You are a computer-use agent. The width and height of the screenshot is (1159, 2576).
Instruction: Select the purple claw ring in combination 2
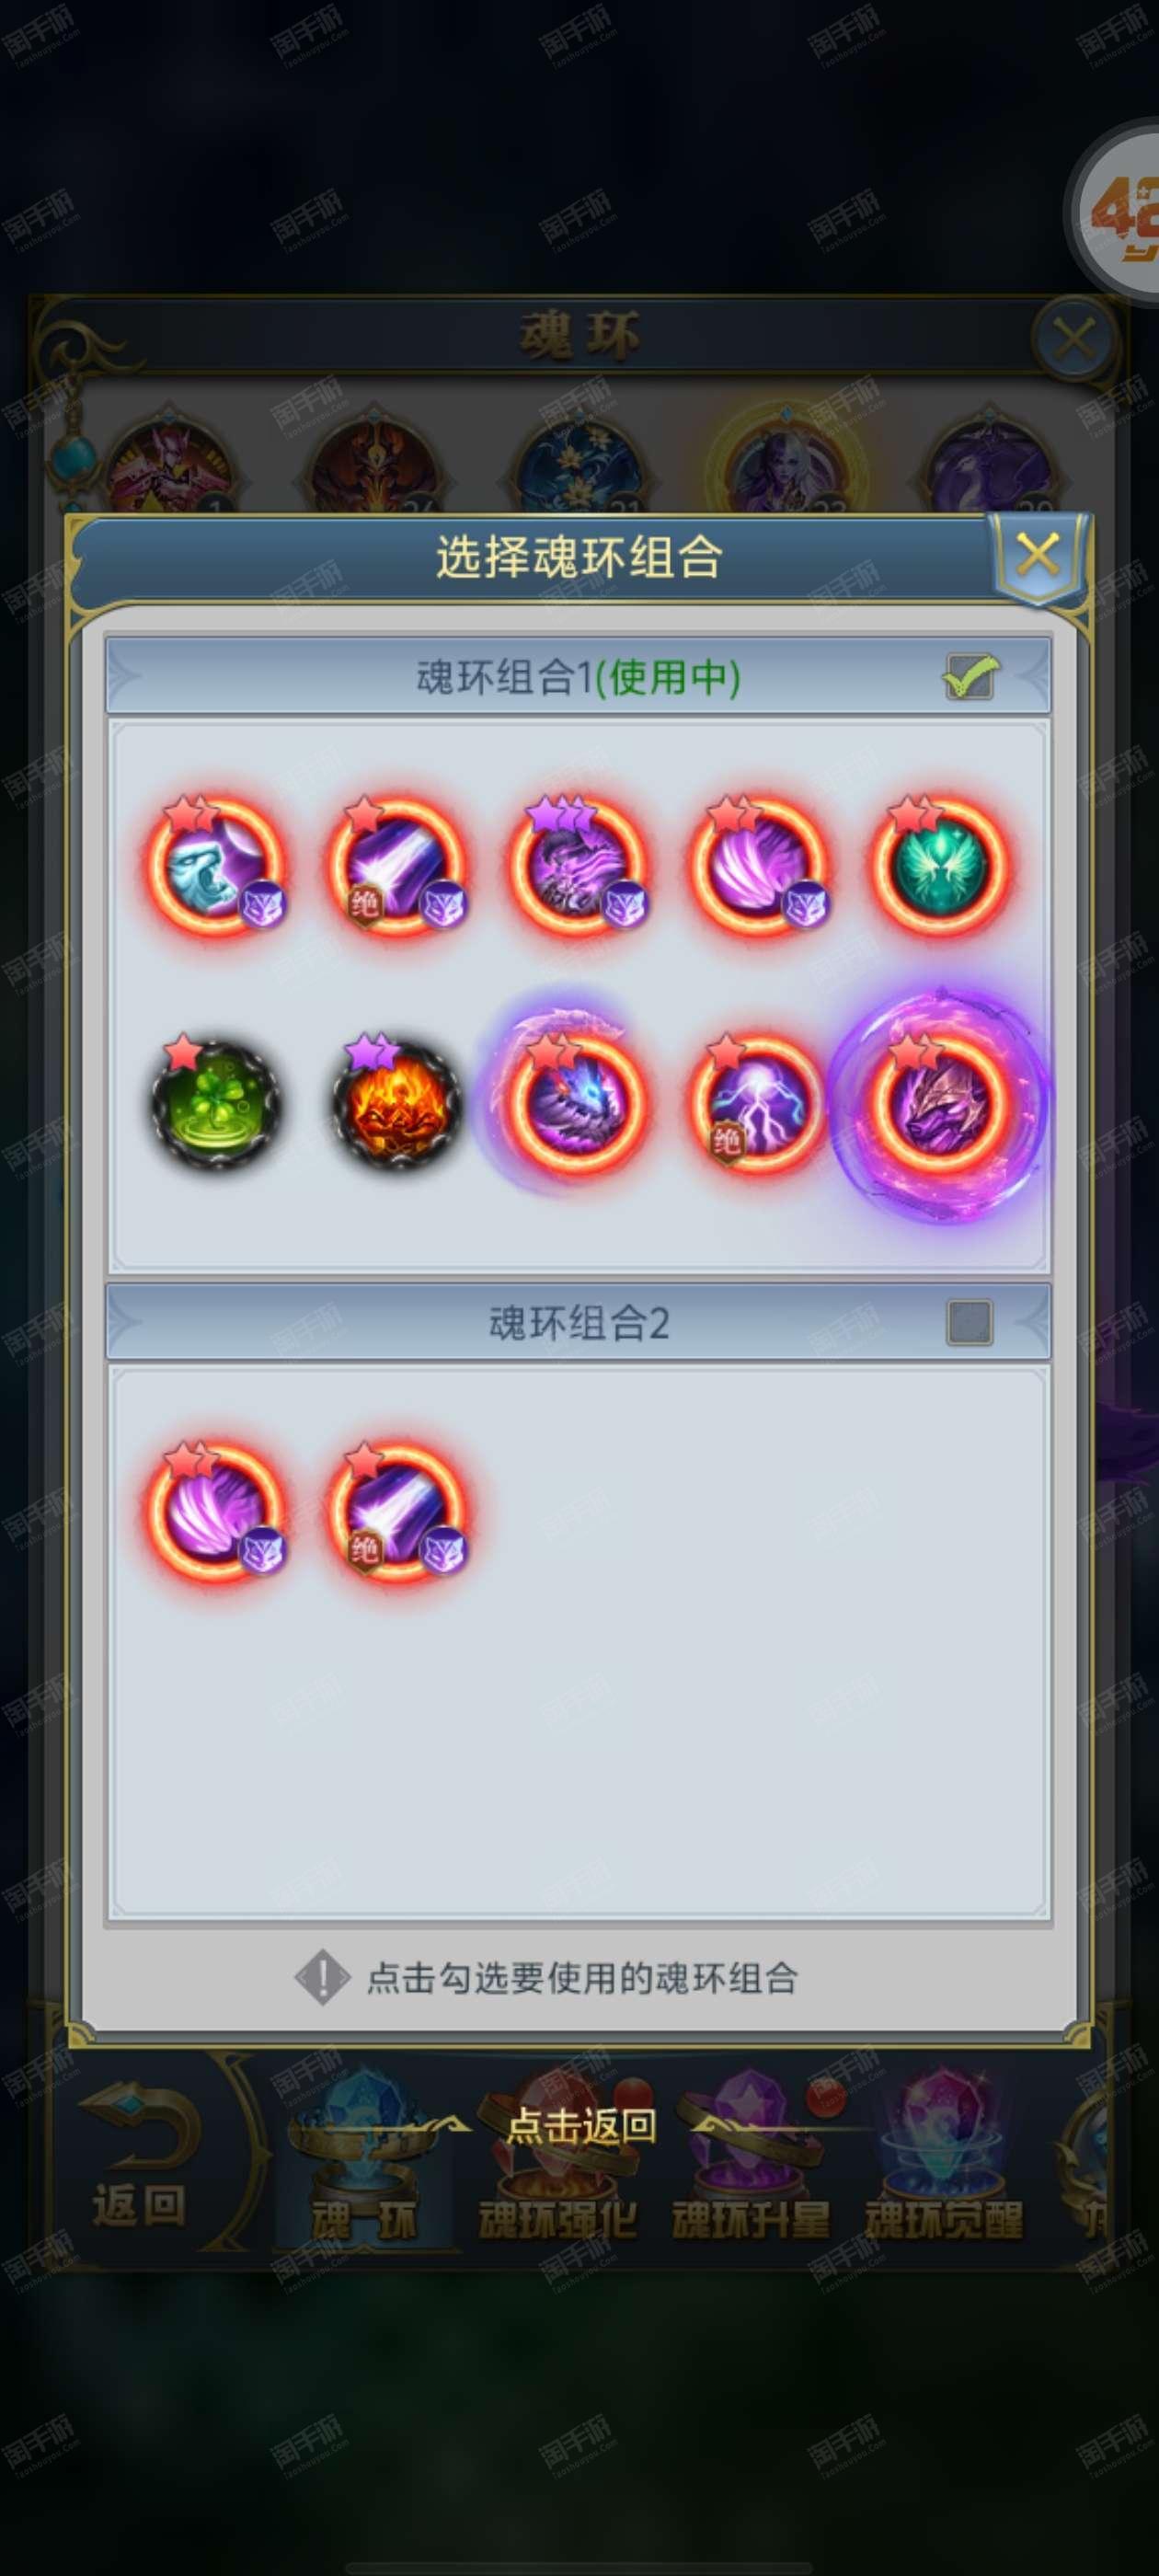click(216, 1511)
